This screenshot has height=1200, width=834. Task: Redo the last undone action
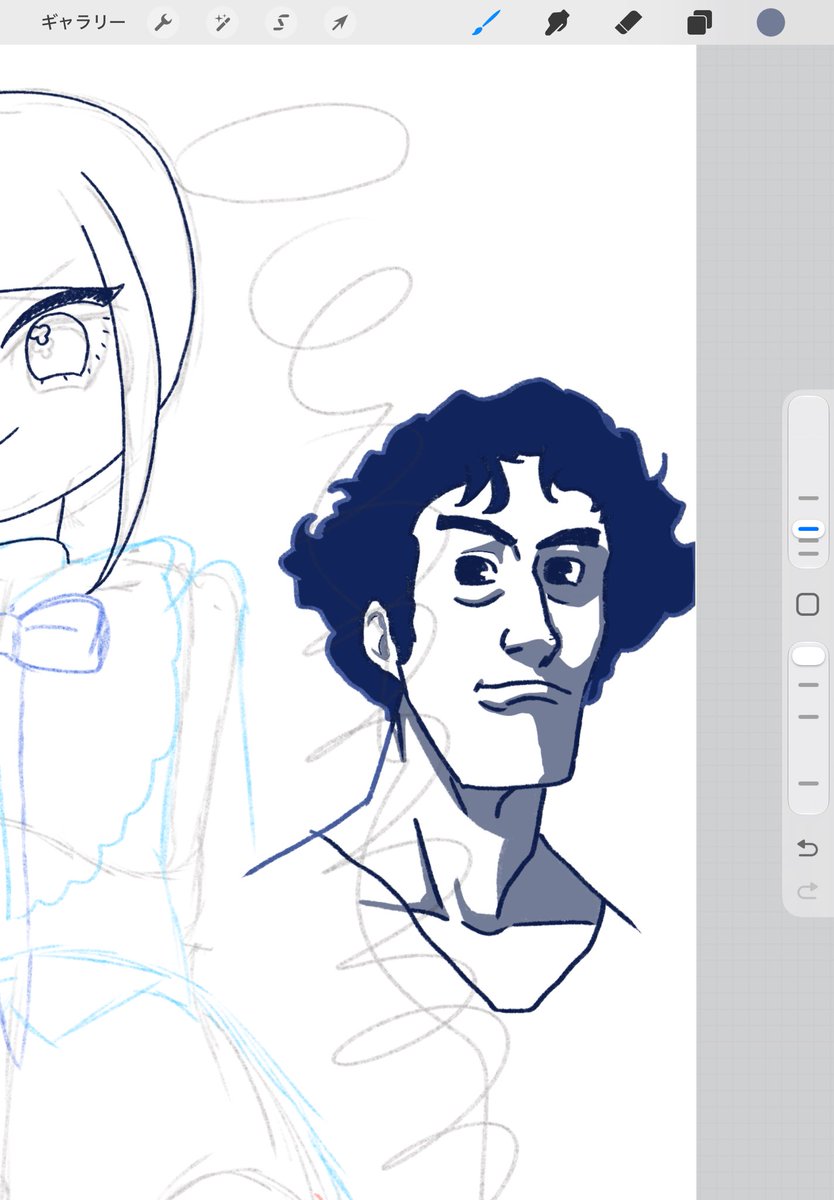click(808, 891)
